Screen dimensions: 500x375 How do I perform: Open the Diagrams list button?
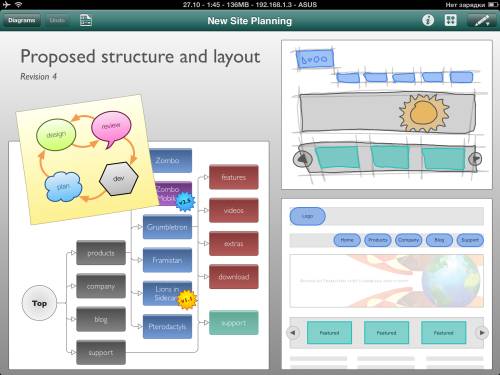pyautogui.click(x=22, y=20)
